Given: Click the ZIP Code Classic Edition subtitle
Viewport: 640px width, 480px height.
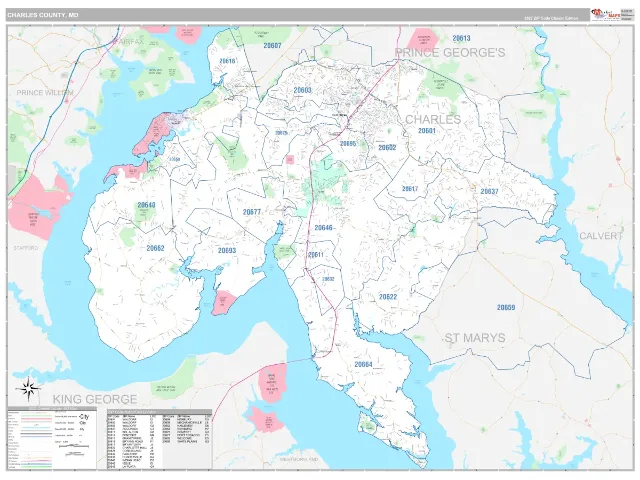Looking at the screenshot, I should pyautogui.click(x=551, y=18).
